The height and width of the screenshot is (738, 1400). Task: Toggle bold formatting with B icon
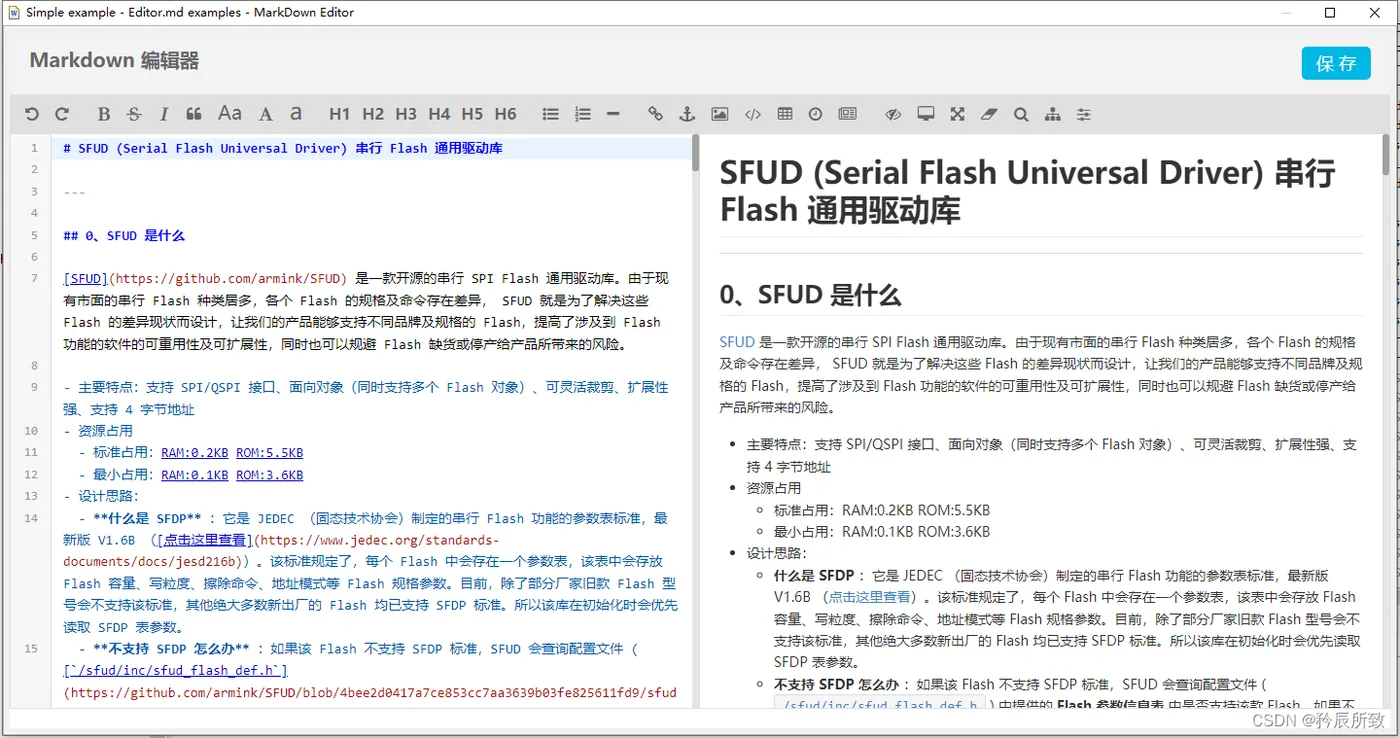104,114
